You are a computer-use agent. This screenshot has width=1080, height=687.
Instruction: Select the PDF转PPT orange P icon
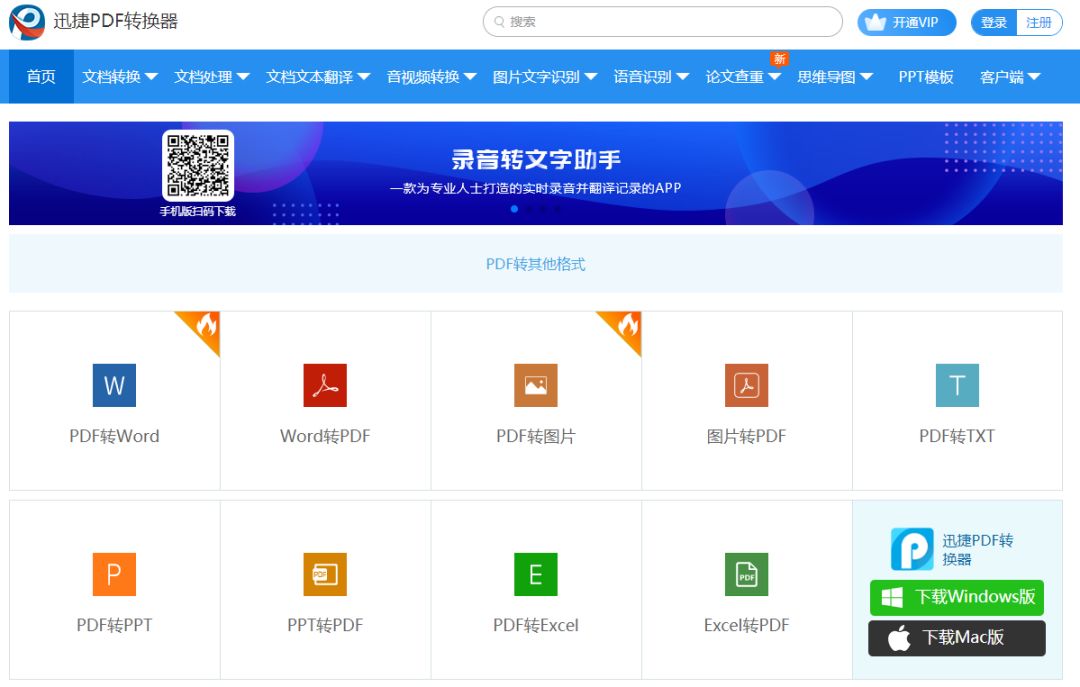114,575
